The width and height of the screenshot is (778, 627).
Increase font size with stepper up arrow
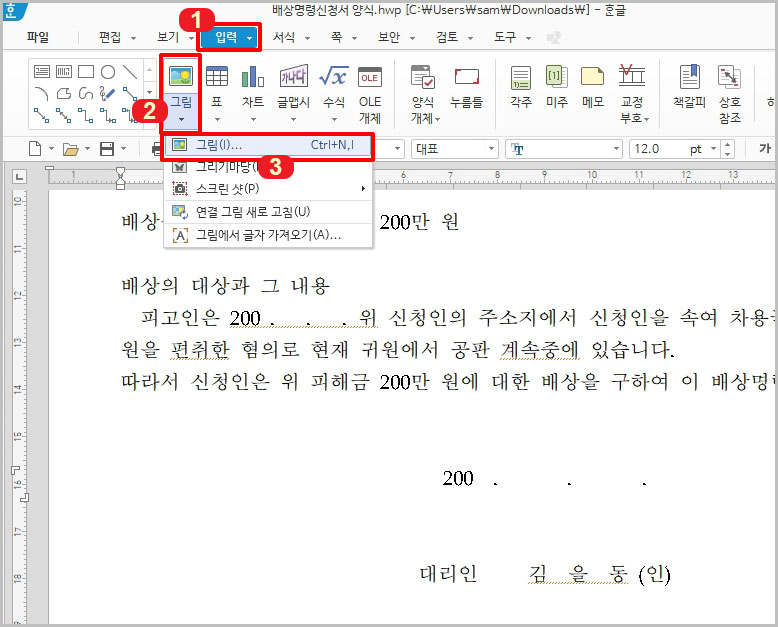(x=727, y=144)
